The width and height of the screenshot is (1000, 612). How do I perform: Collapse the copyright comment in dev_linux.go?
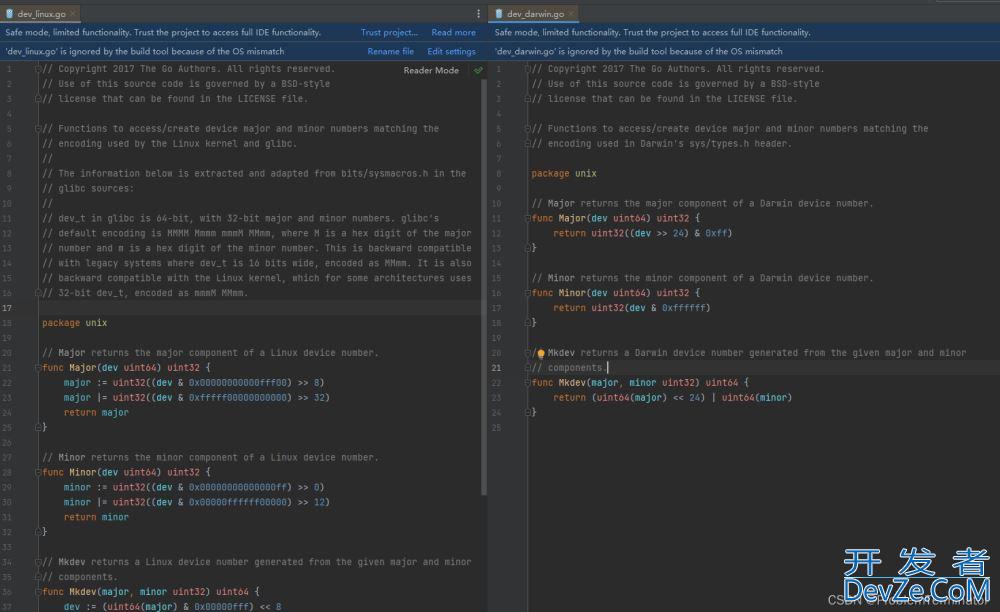point(38,69)
